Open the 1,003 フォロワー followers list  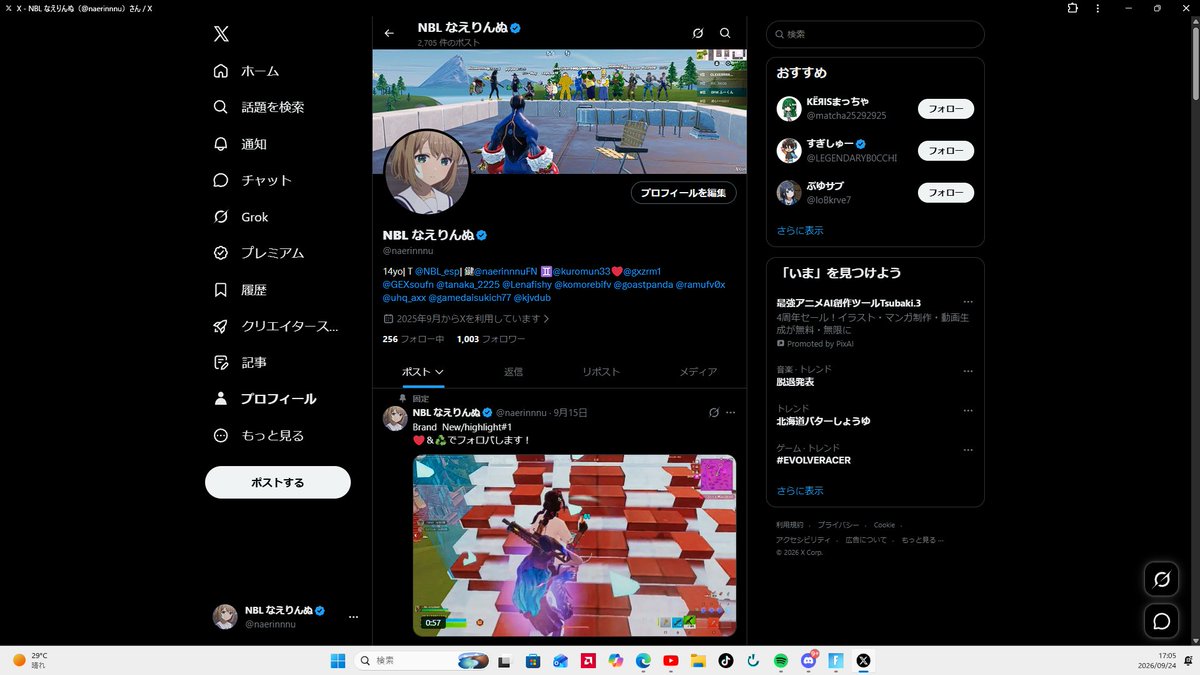click(490, 339)
